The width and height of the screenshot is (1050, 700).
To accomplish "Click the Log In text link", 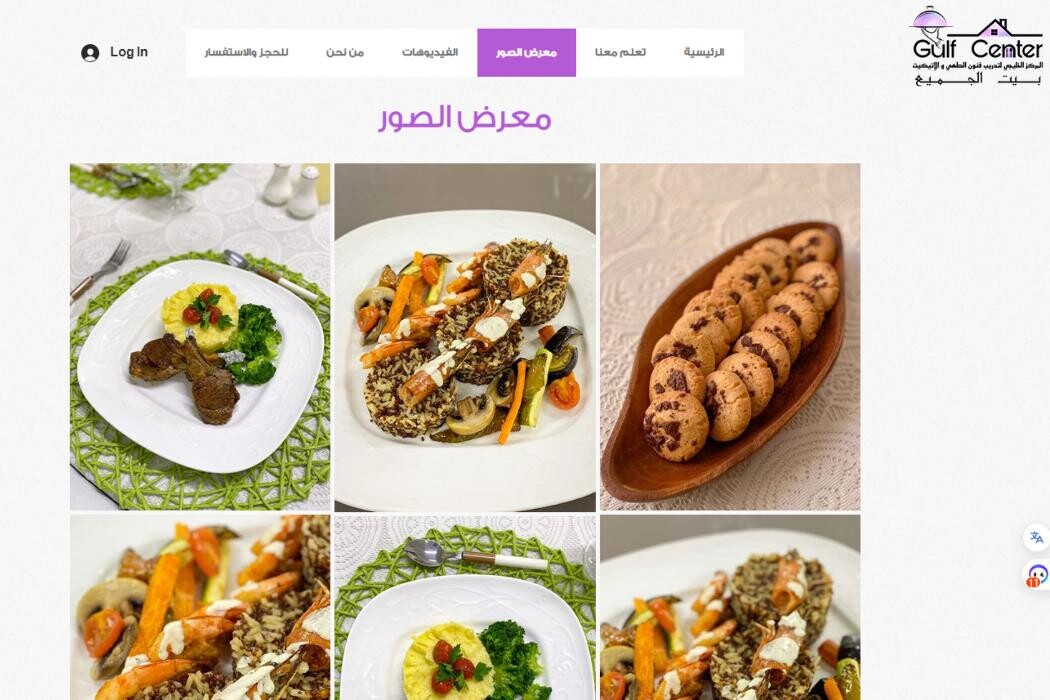I will tap(129, 52).
